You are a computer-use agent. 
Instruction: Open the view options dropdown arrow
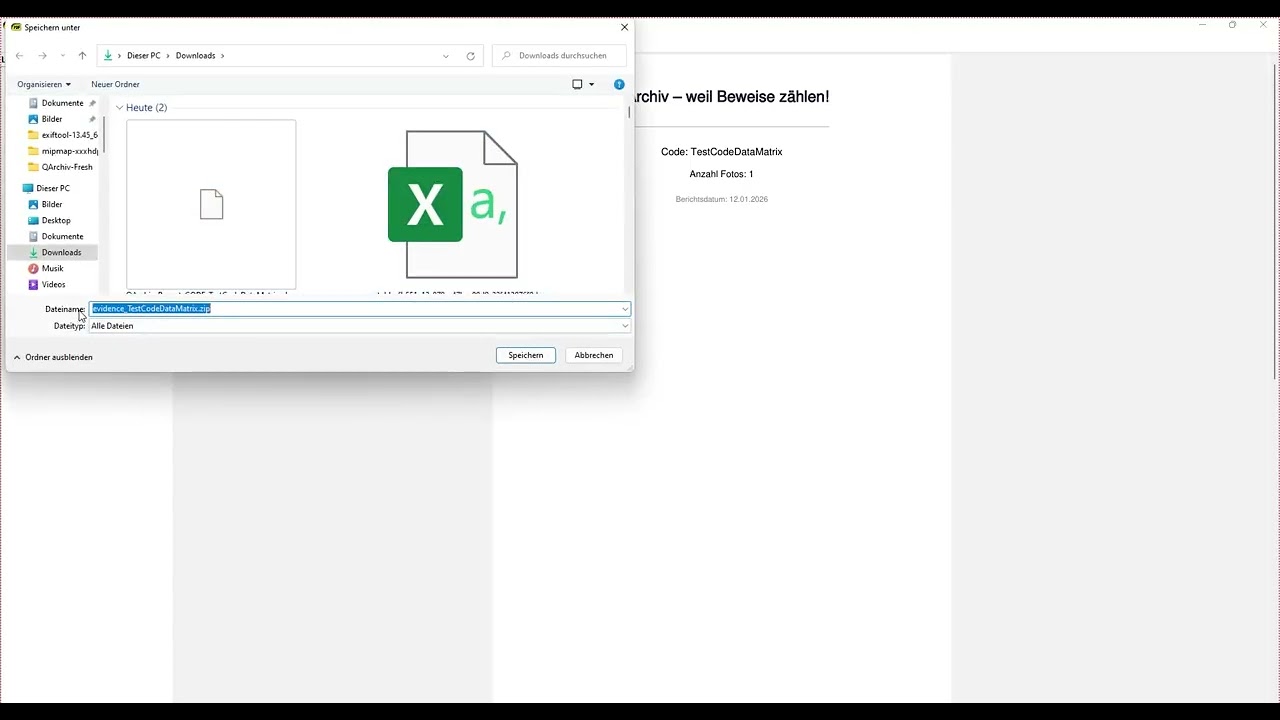pos(591,84)
